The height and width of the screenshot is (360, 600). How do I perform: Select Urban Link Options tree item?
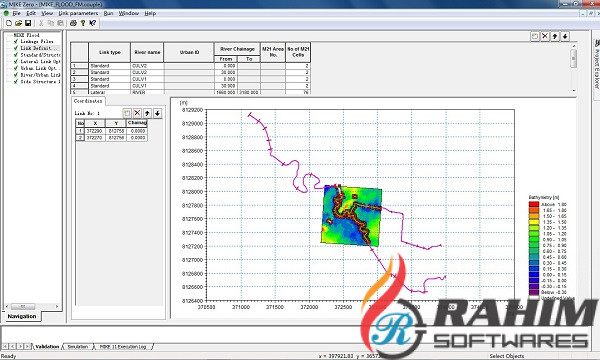[x=40, y=68]
